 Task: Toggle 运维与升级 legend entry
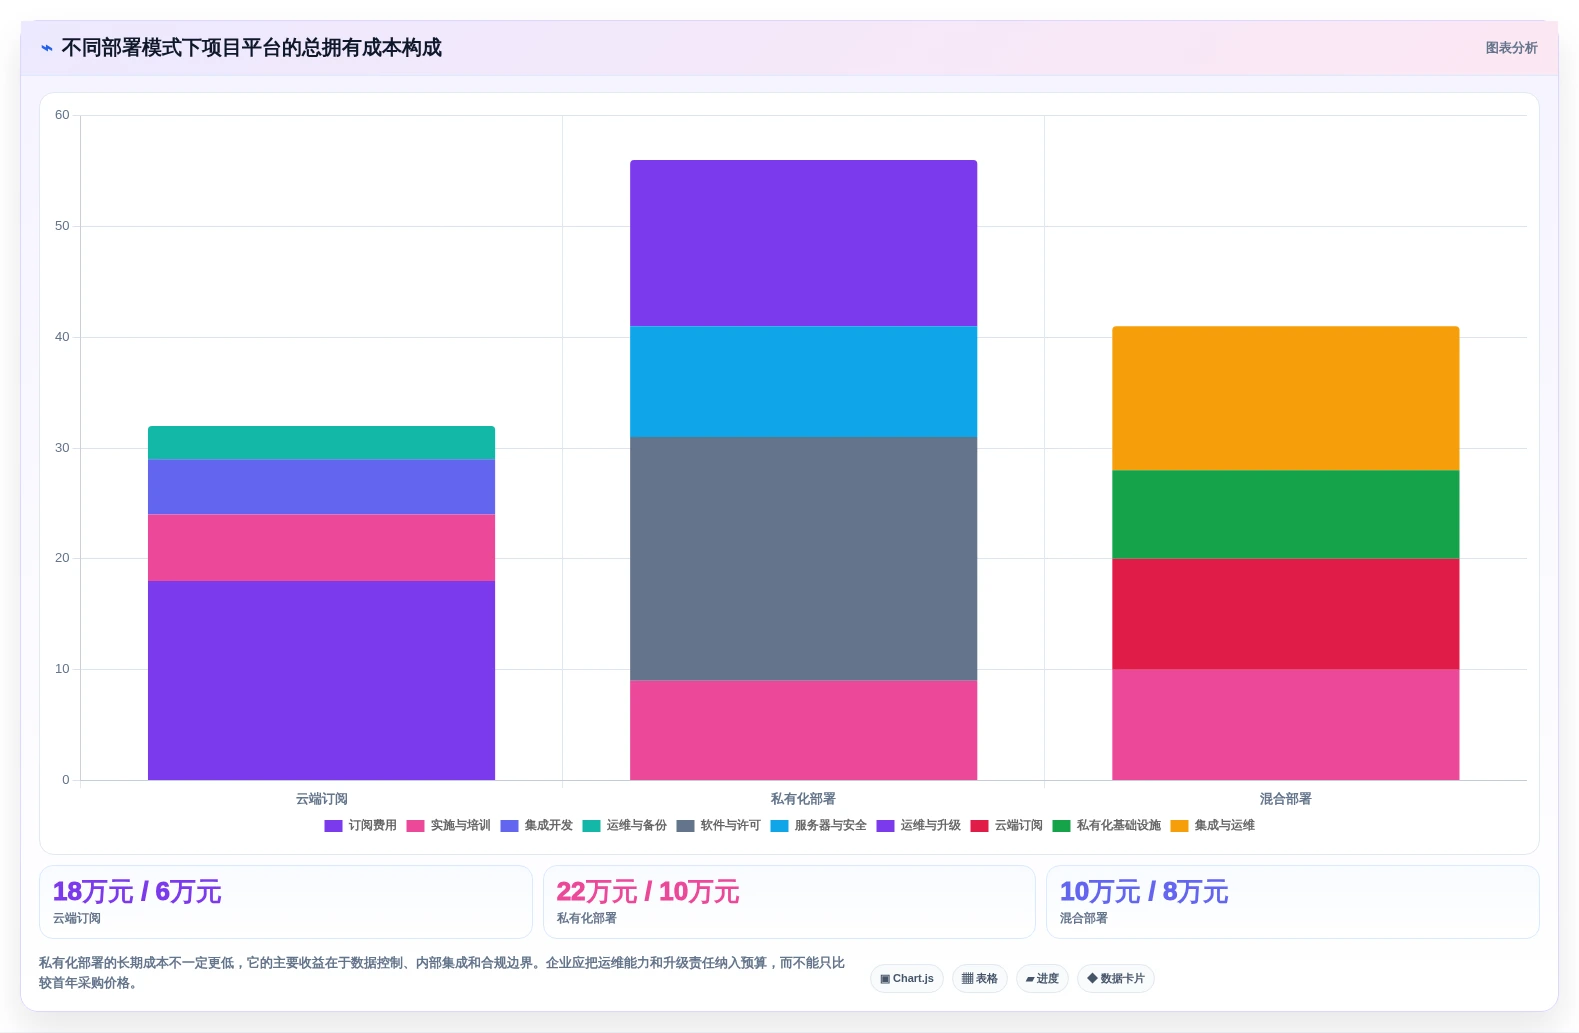coord(918,826)
